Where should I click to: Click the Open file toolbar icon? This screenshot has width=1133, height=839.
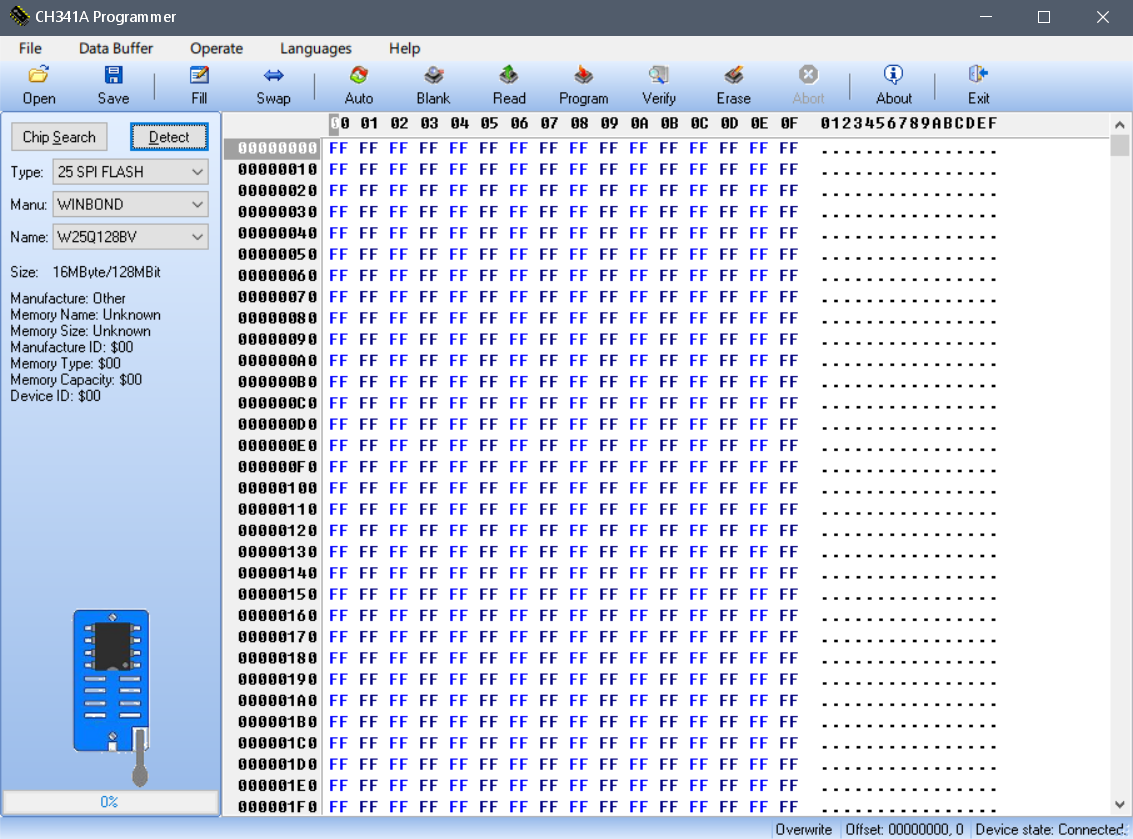pos(39,75)
